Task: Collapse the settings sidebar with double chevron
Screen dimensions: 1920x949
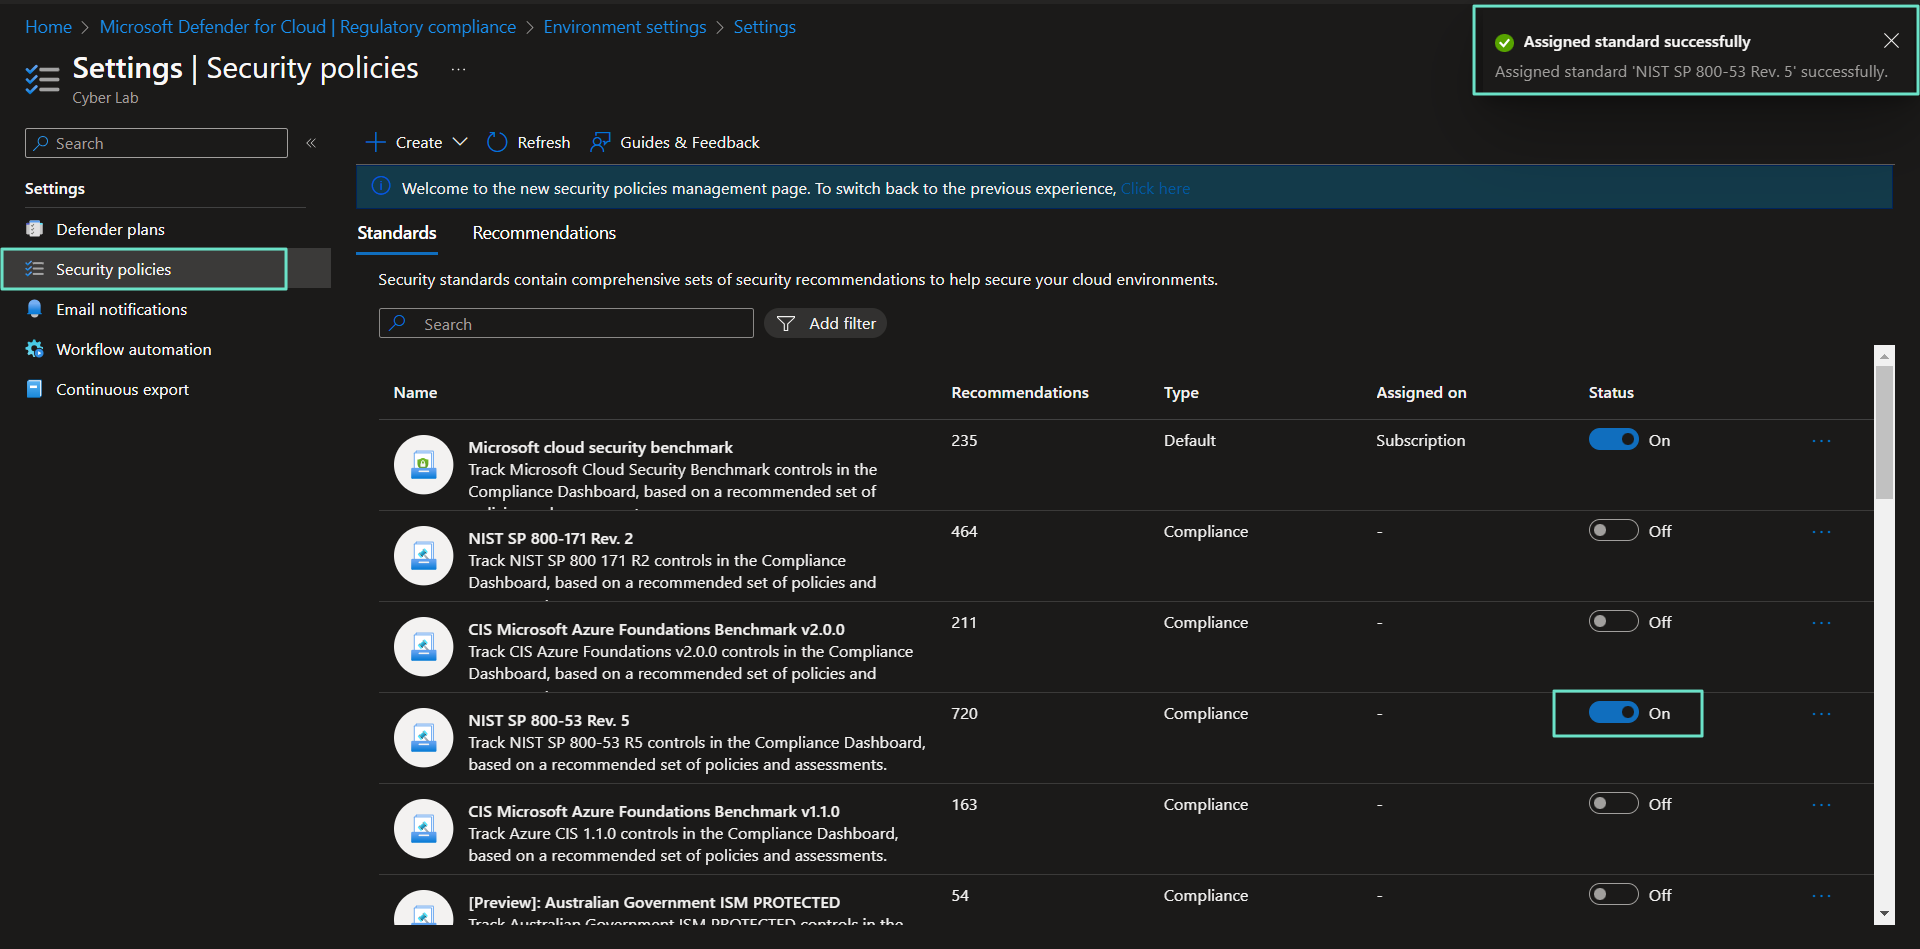Action: coord(311,143)
